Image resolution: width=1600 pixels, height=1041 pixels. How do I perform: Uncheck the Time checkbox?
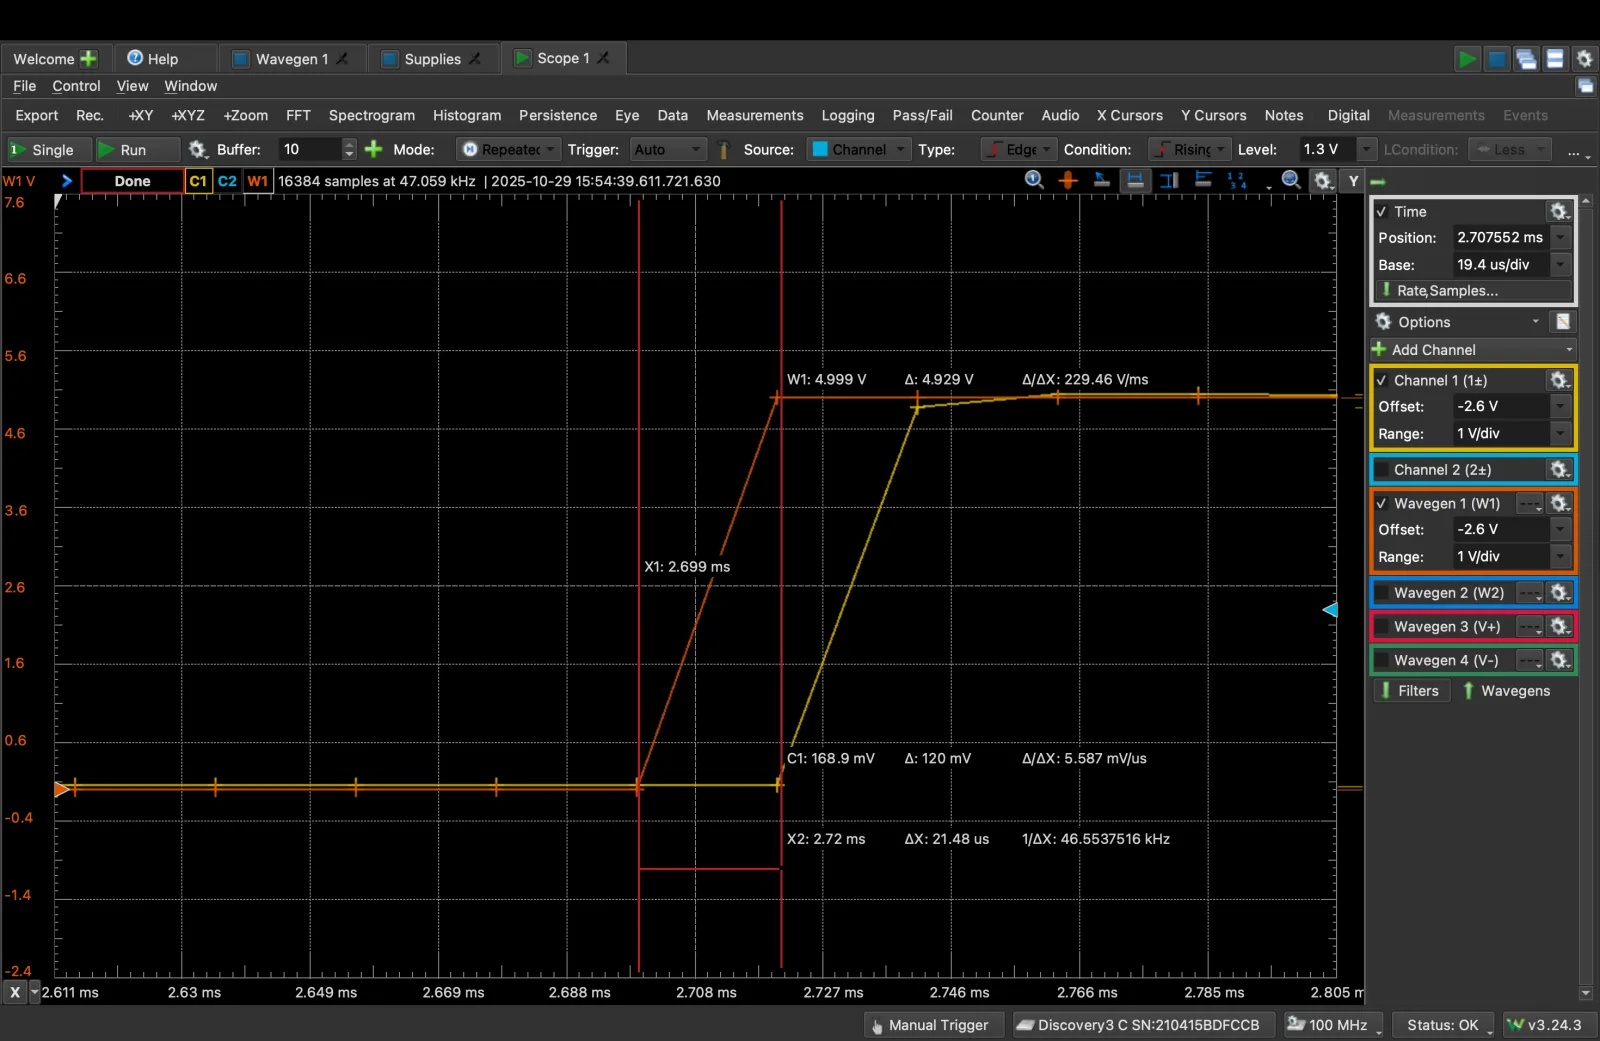click(x=1382, y=211)
